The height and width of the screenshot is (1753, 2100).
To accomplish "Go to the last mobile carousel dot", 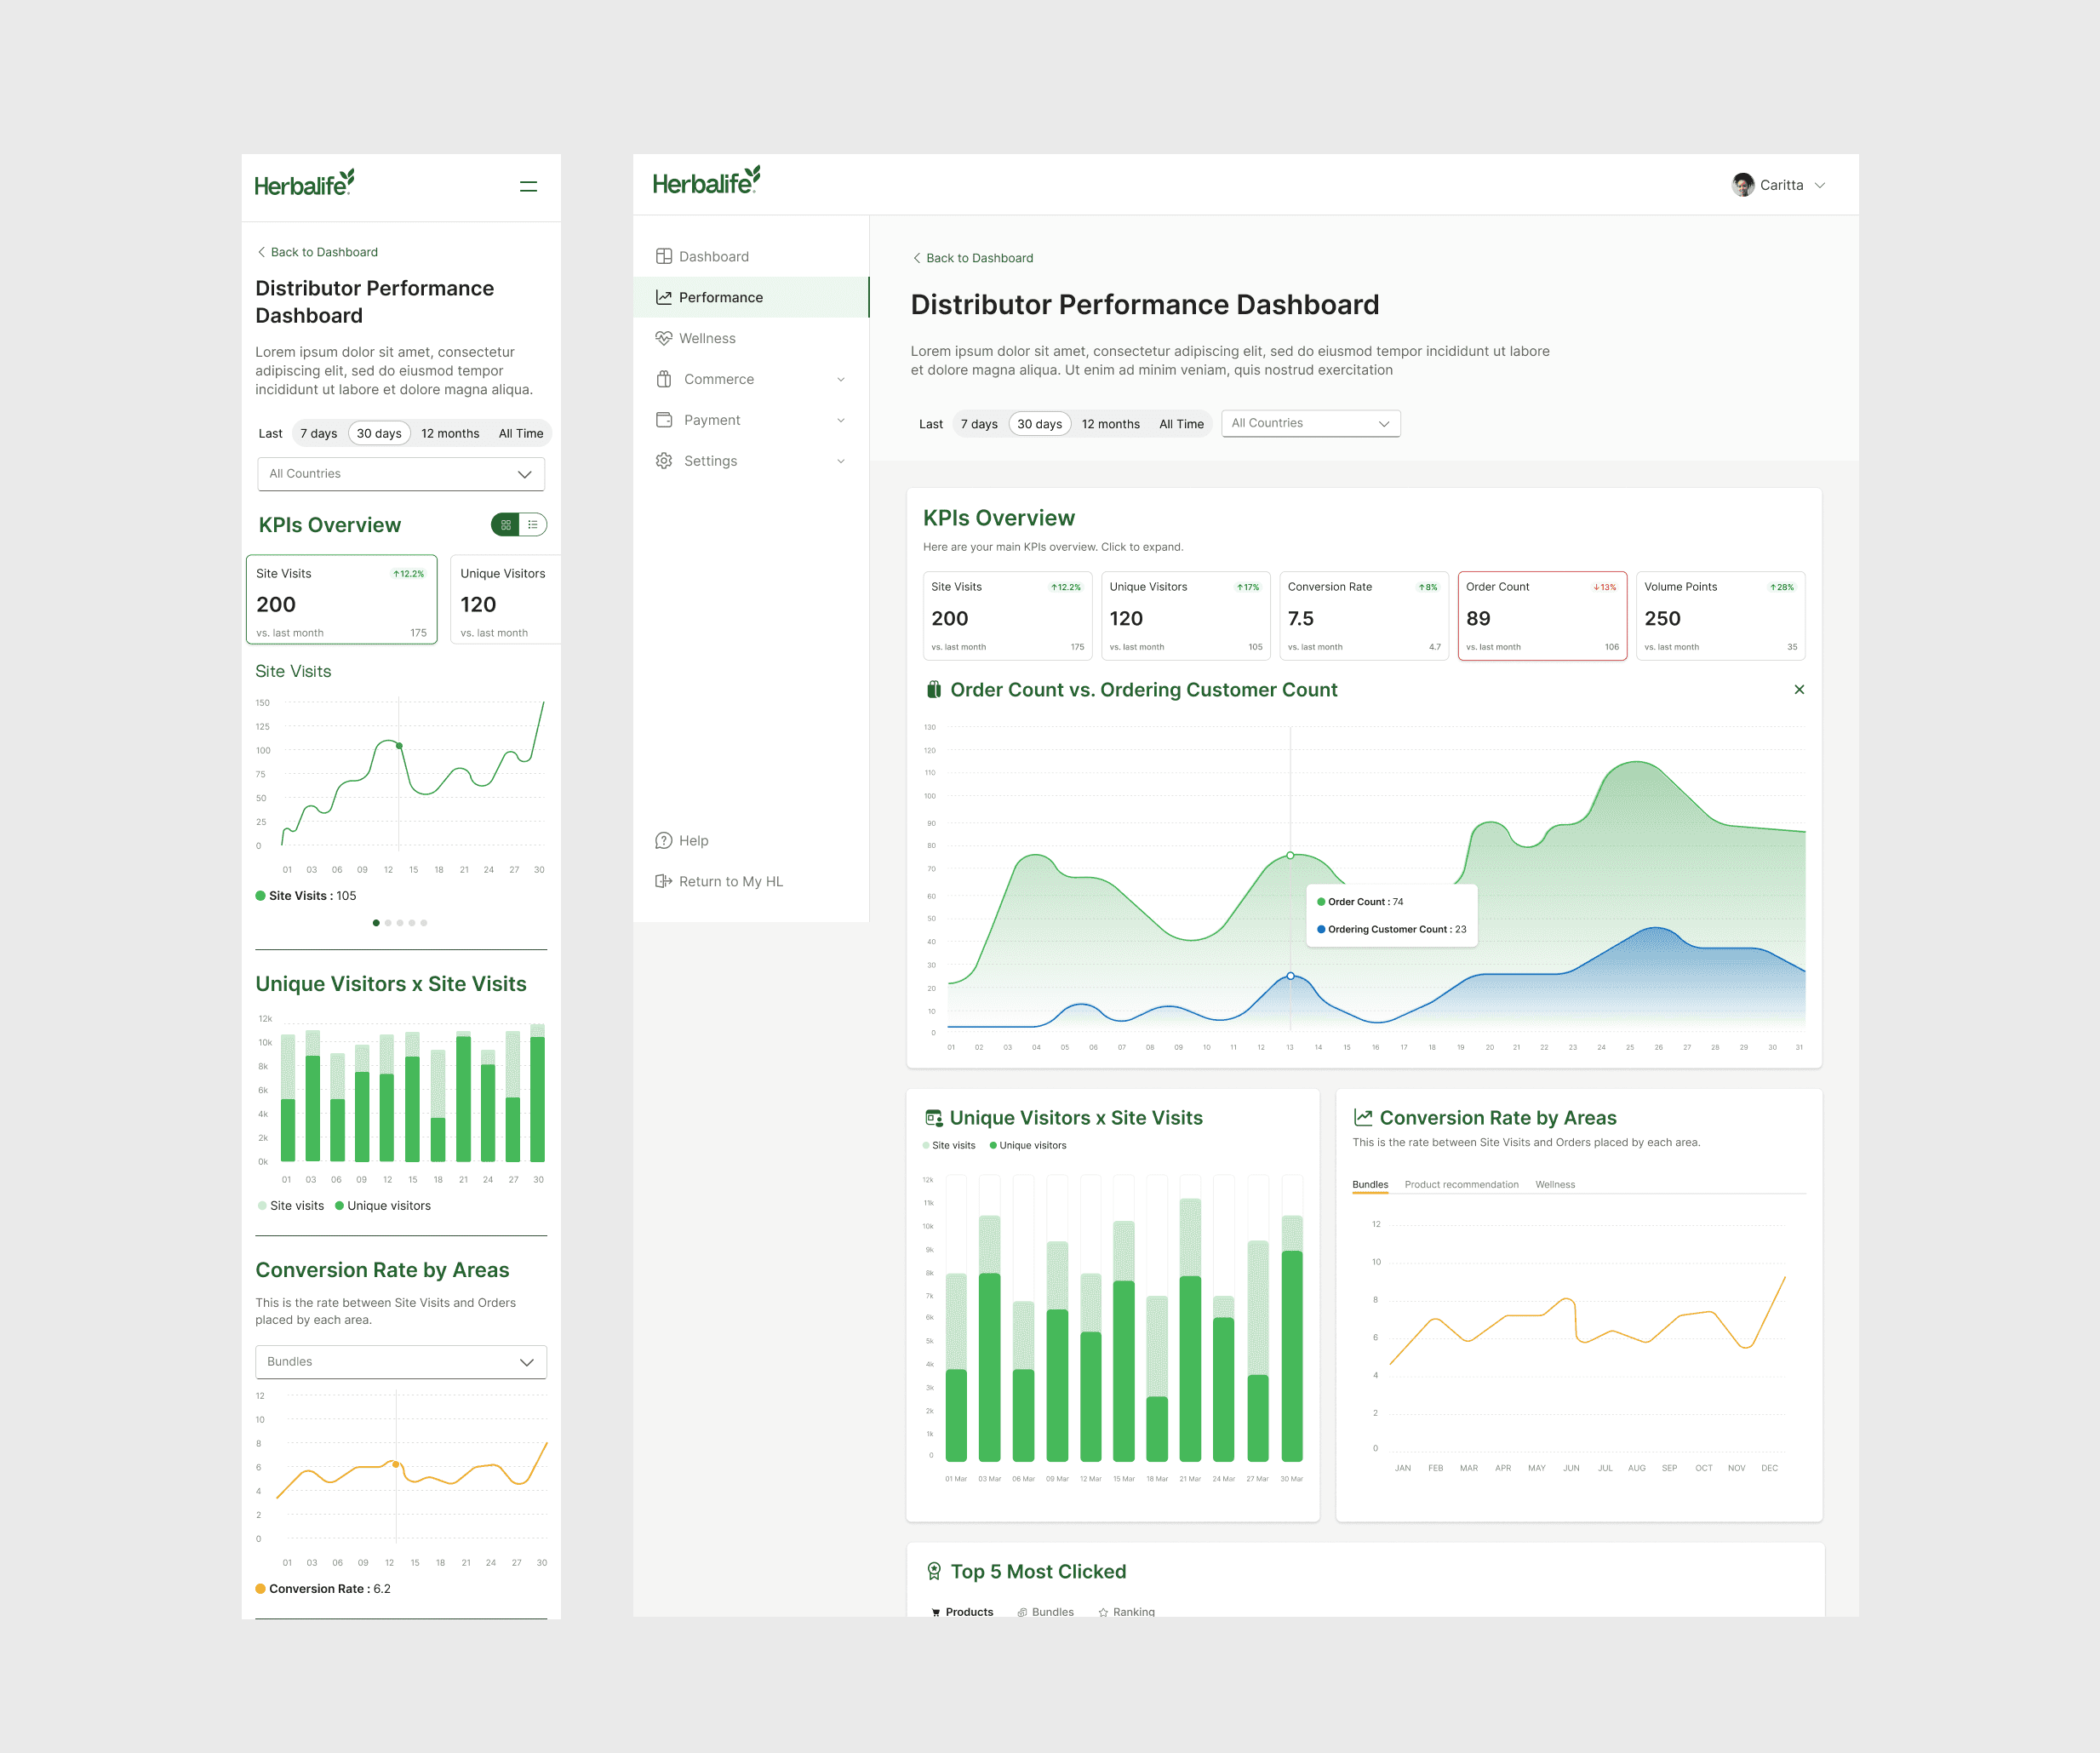I will (x=424, y=923).
